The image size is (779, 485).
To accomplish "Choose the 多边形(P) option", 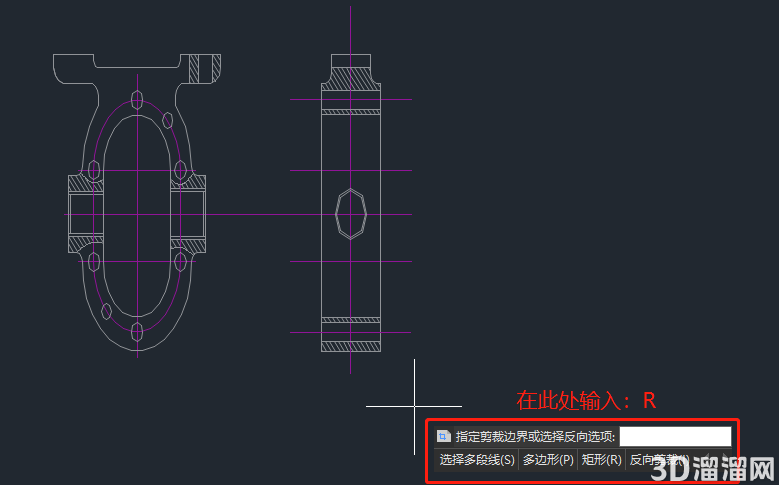I will (x=548, y=460).
